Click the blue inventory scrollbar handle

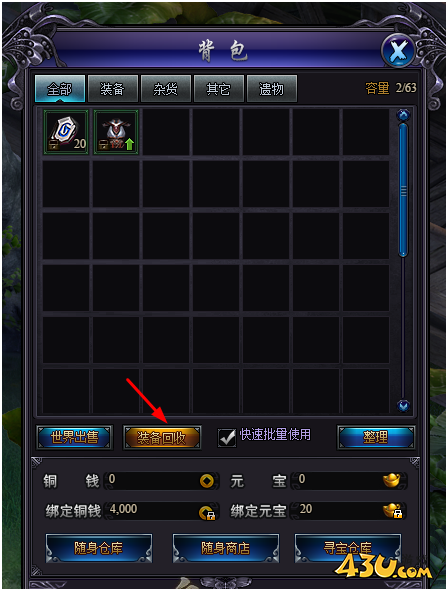point(403,190)
